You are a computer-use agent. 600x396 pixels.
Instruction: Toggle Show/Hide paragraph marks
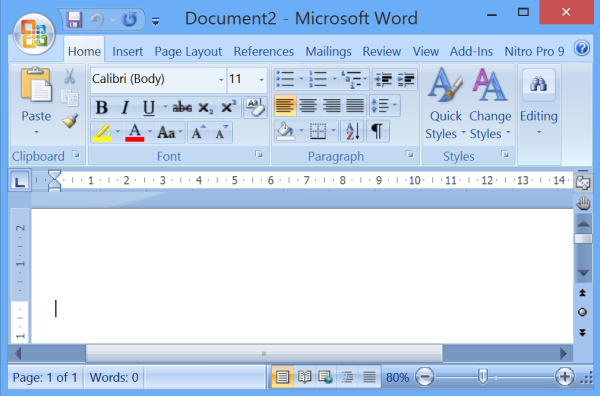377,131
